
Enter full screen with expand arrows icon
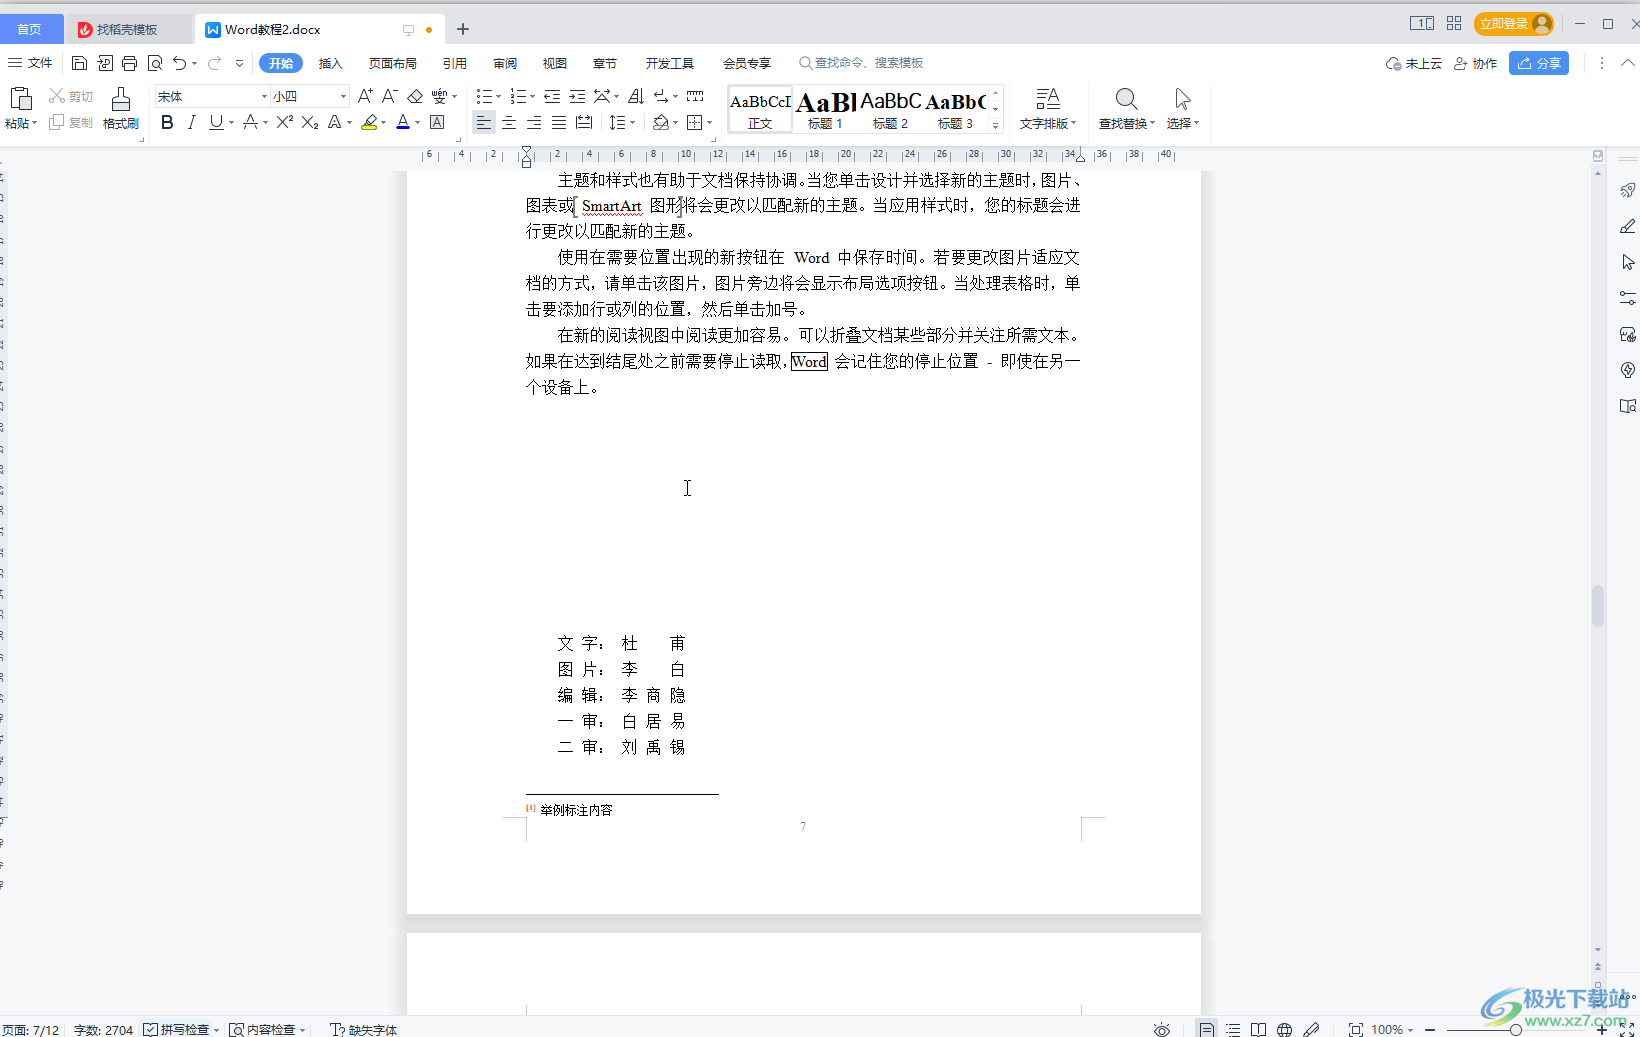(x=1627, y=1029)
